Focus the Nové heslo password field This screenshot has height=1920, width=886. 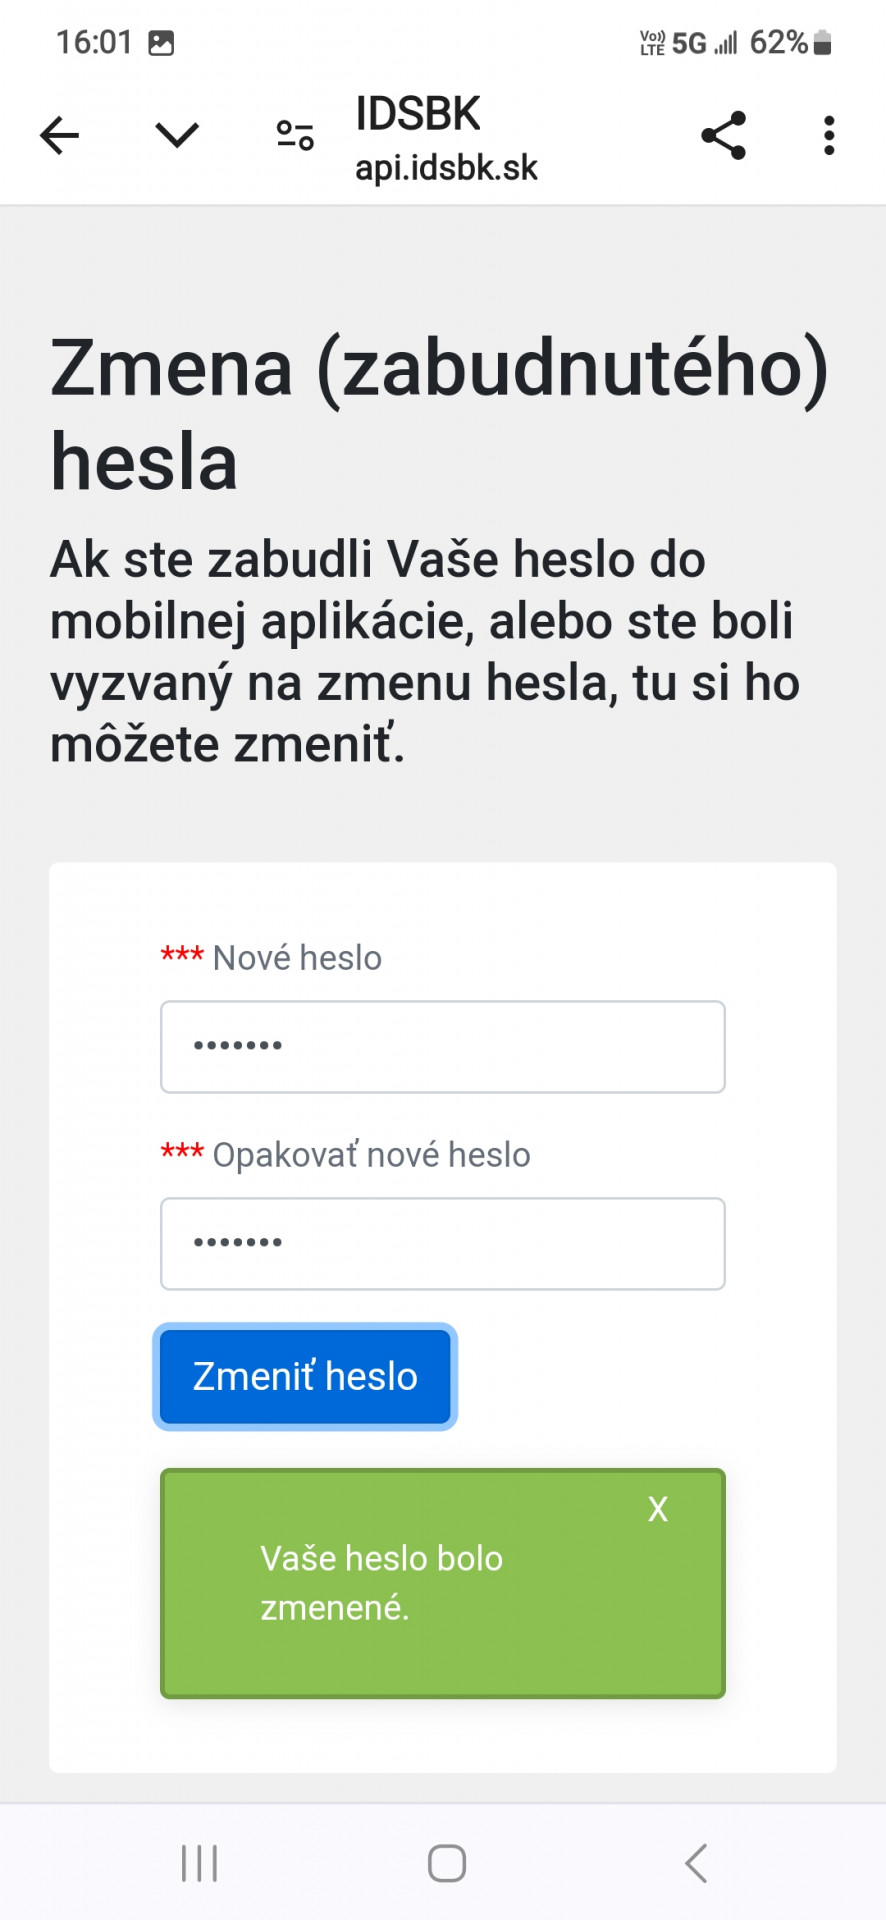[x=442, y=1047]
